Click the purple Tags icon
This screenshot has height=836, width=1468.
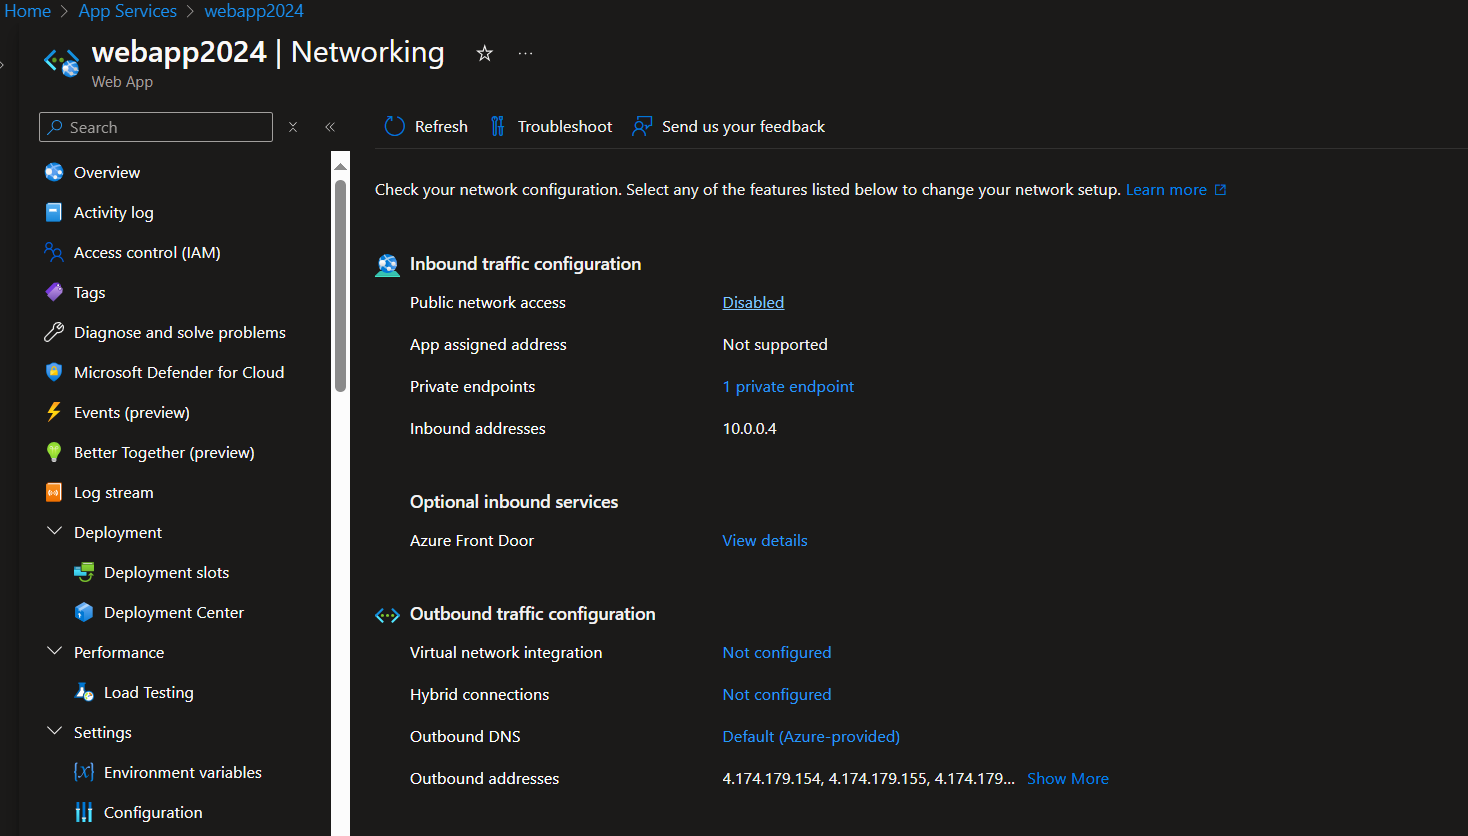coord(54,292)
